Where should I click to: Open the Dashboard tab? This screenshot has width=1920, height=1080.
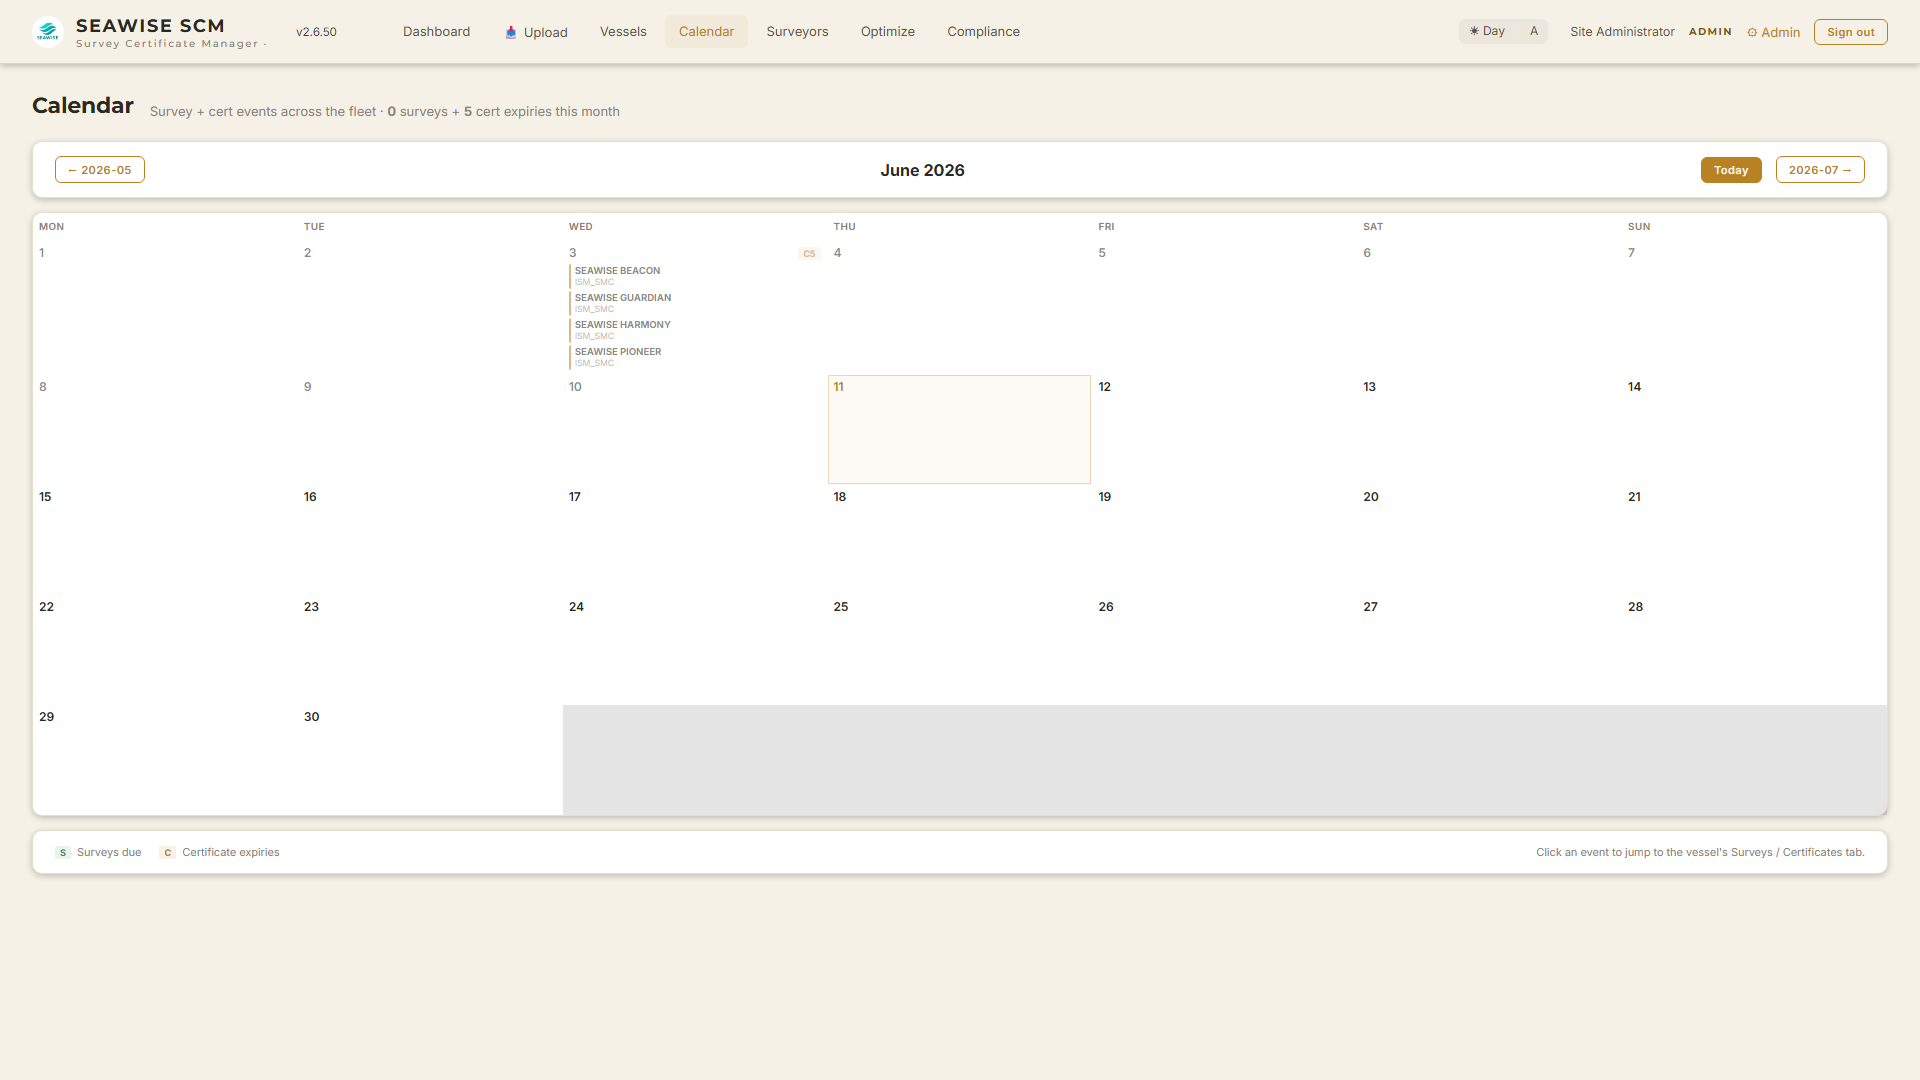pos(436,32)
